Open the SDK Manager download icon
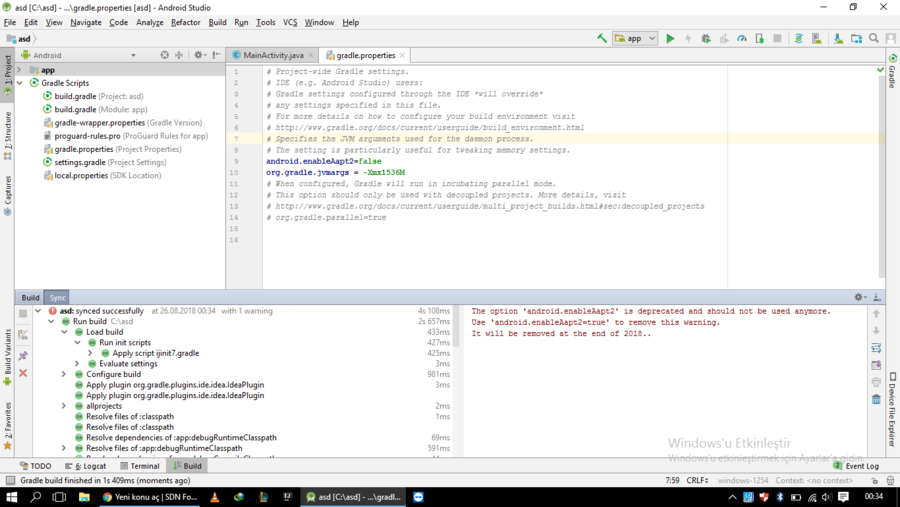 (x=838, y=38)
